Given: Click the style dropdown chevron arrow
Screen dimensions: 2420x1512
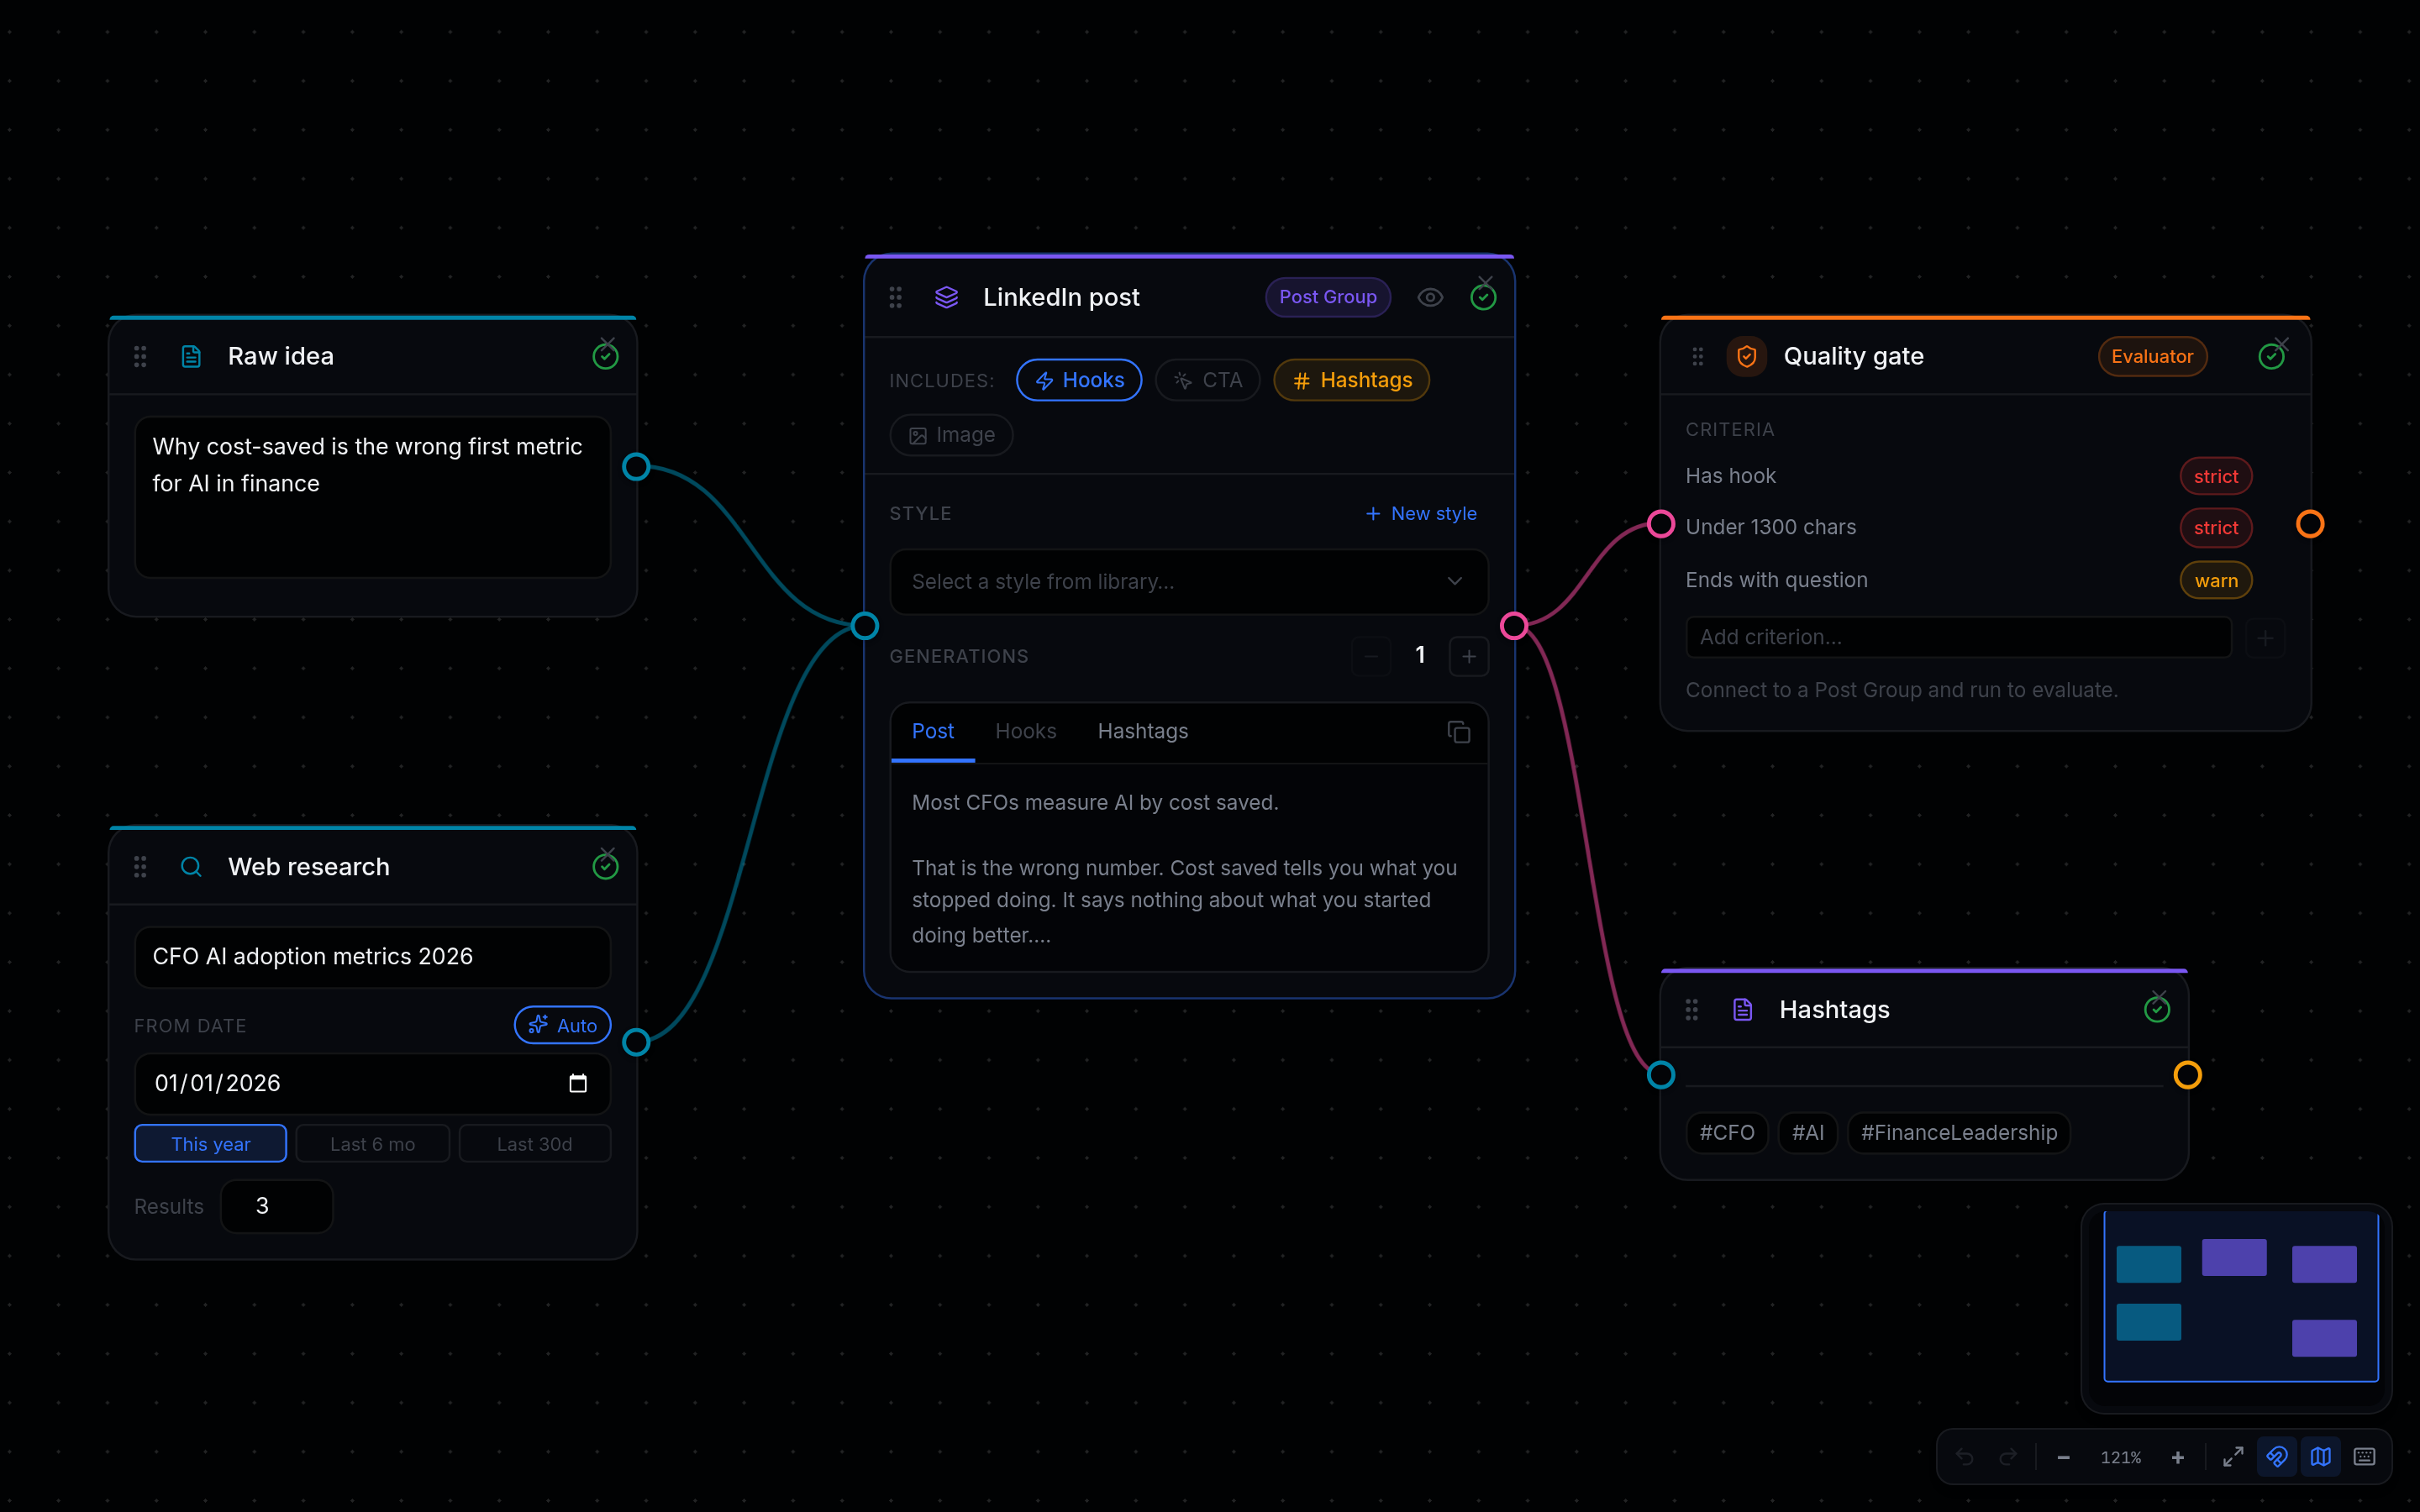Looking at the screenshot, I should click(1455, 581).
